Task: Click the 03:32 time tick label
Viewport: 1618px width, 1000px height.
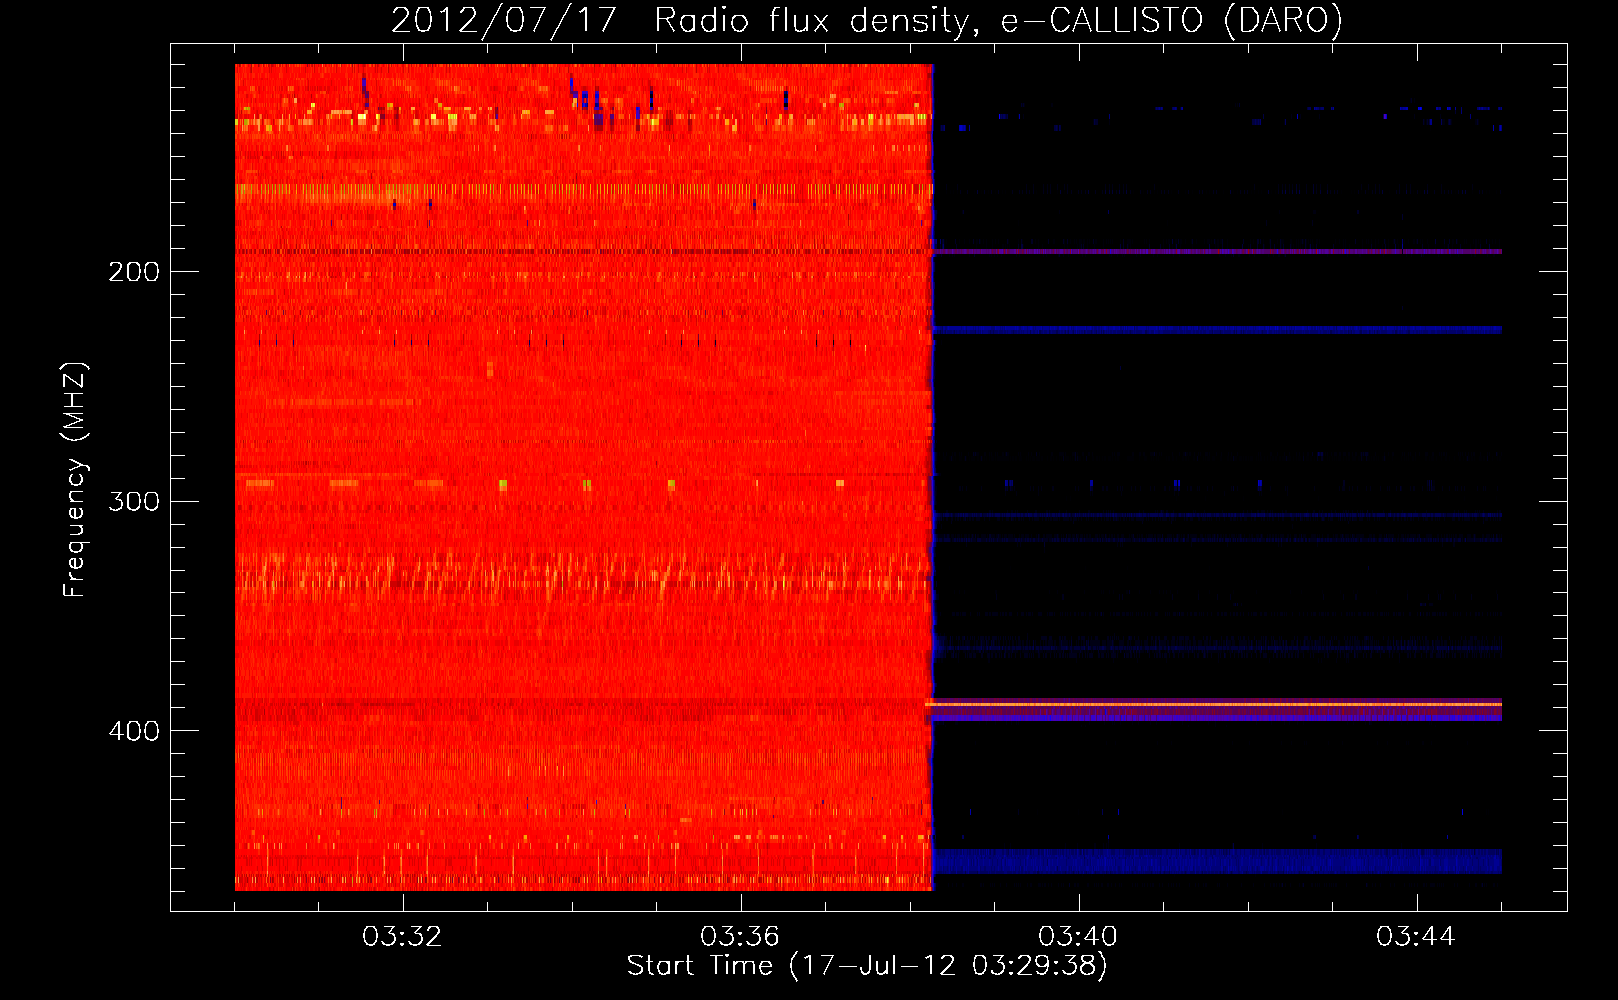Action: click(402, 937)
